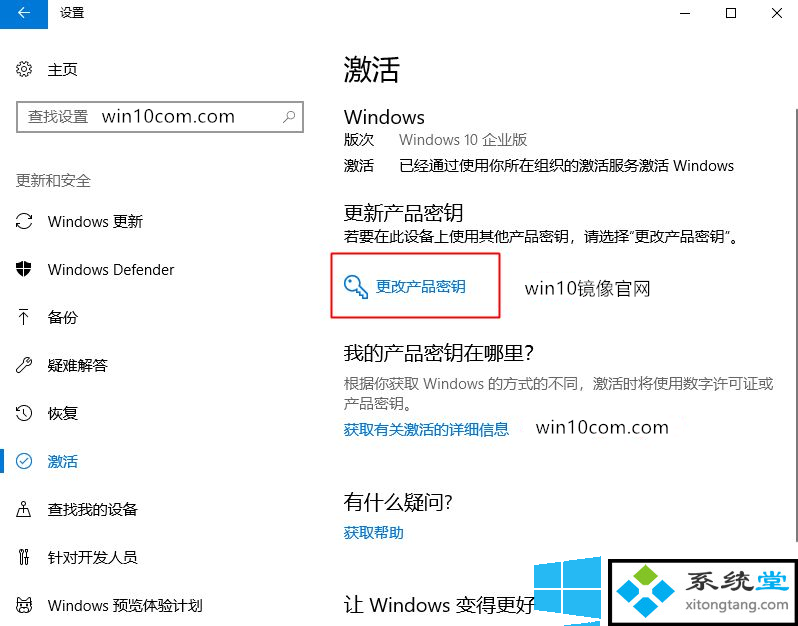
Task: Click the 获取帮助 link
Action: (x=374, y=532)
